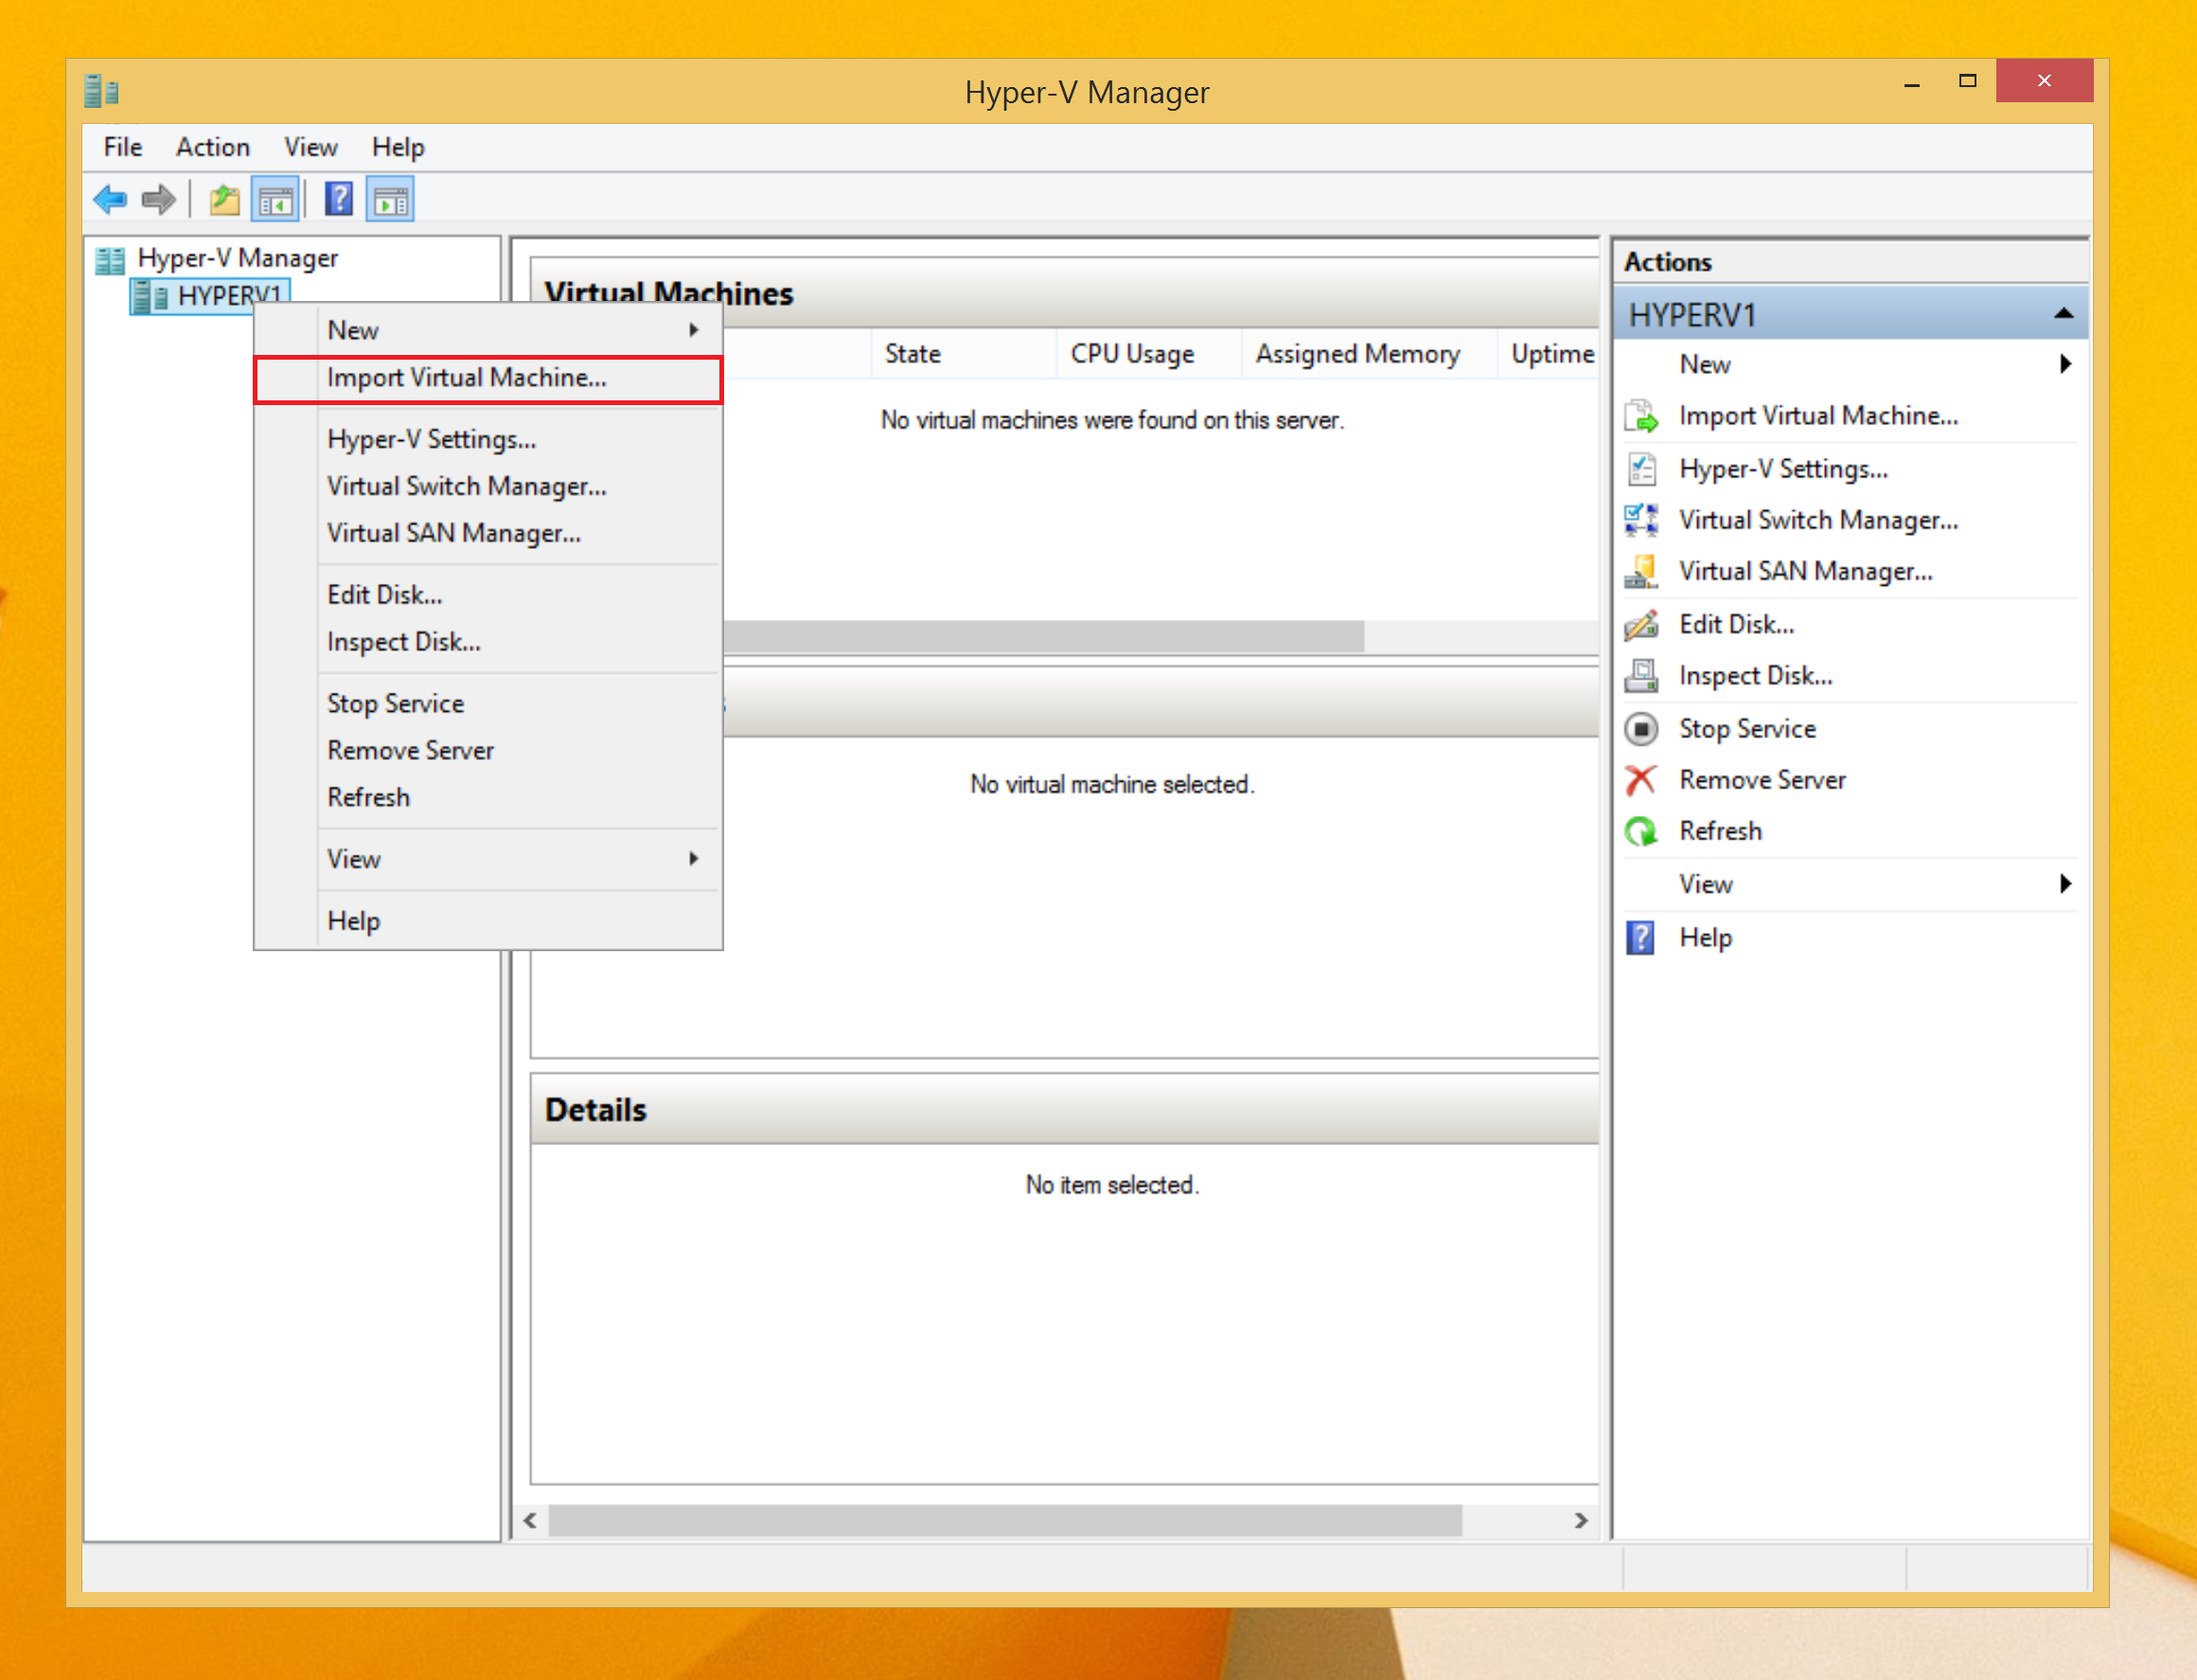The image size is (2197, 1680).
Task: Choose Virtual SAN Manager... in the context menu
Action: pos(488,534)
